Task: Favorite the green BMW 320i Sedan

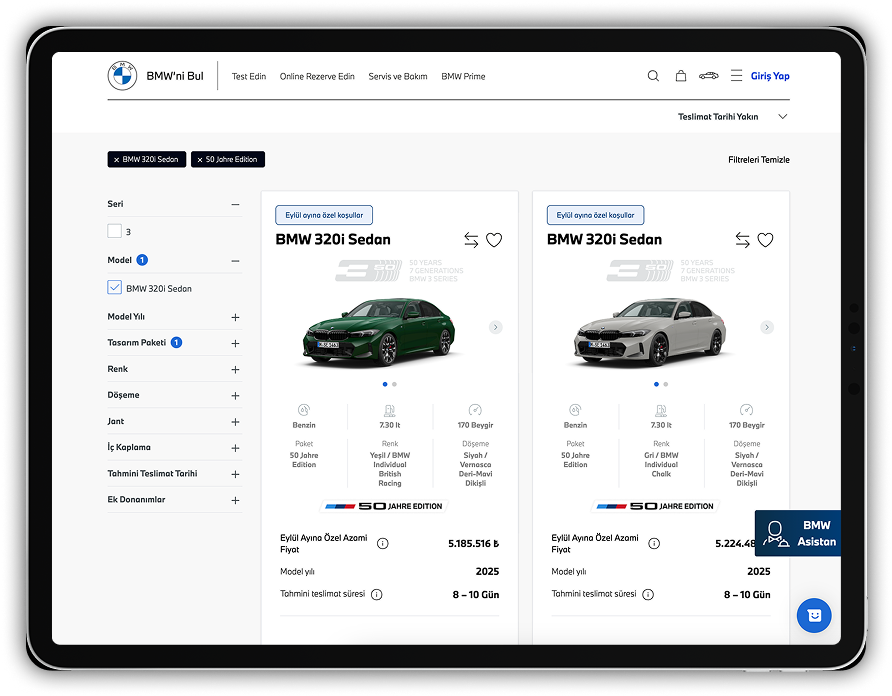Action: (x=495, y=240)
